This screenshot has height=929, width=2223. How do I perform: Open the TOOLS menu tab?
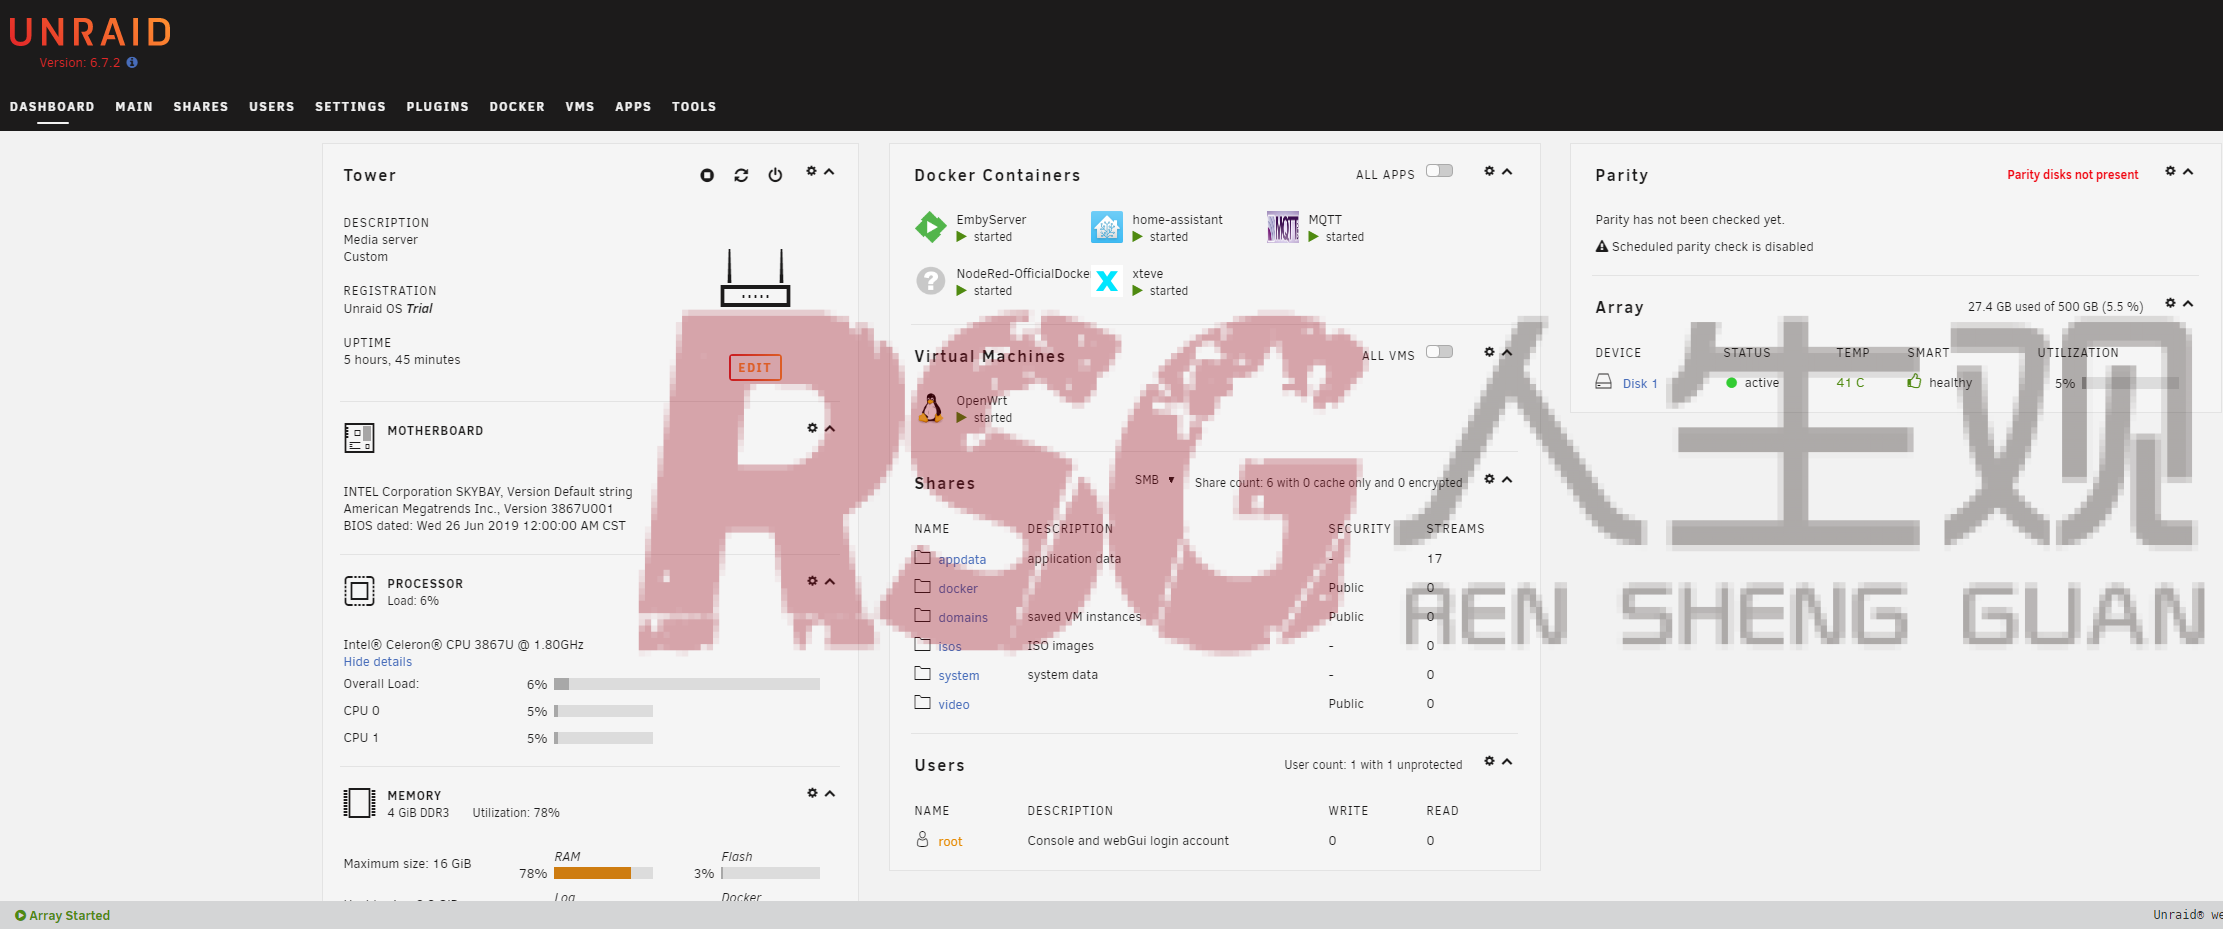pyautogui.click(x=694, y=107)
